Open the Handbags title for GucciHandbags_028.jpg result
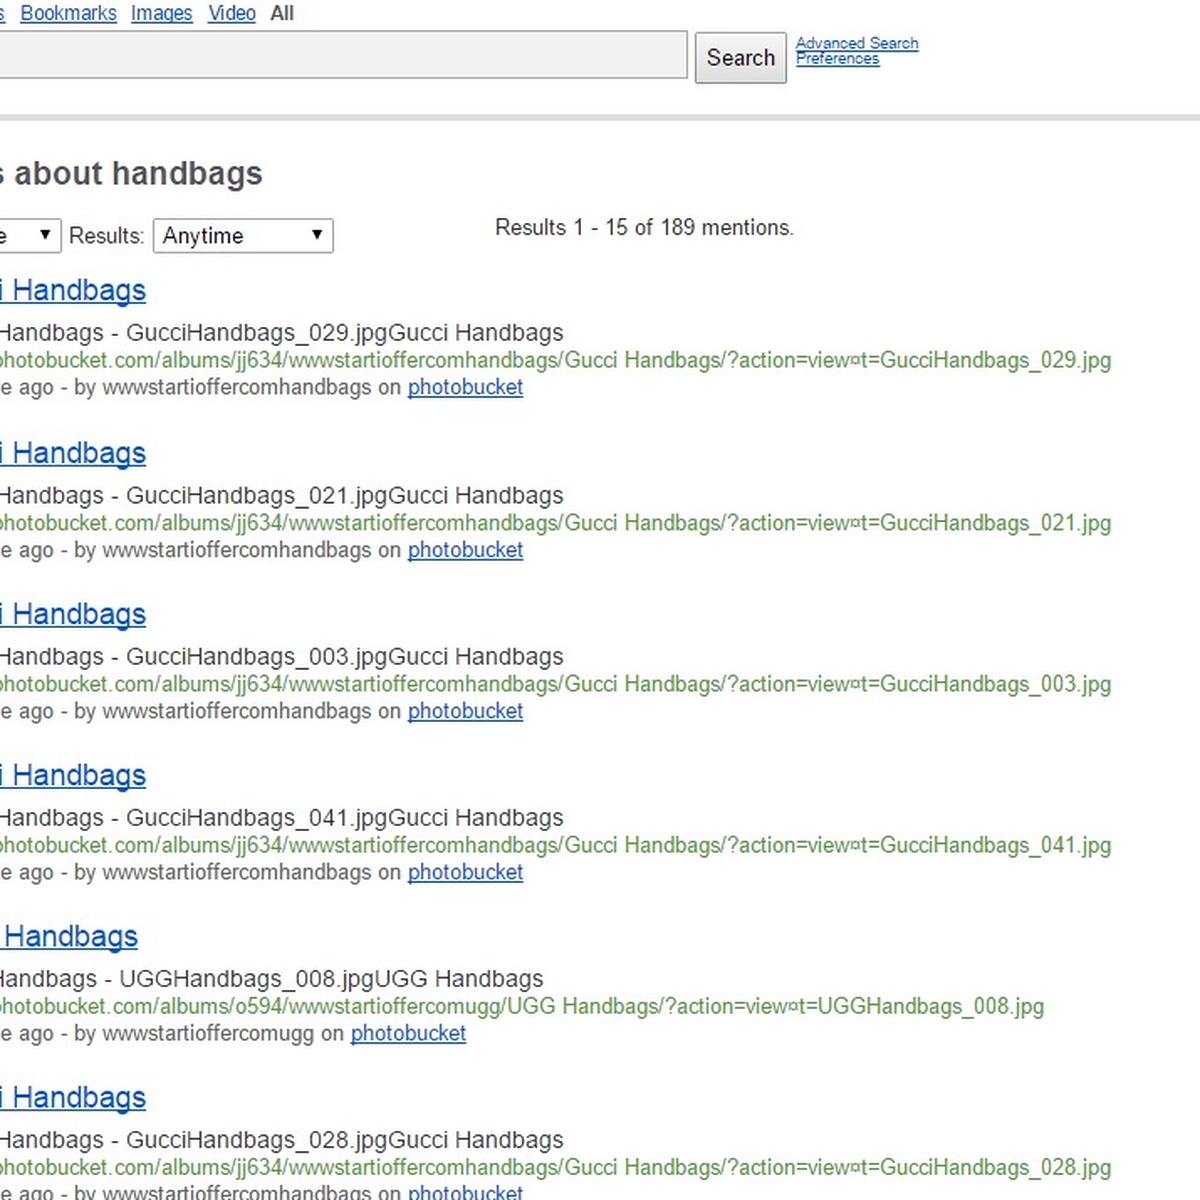This screenshot has height=1200, width=1200. (x=76, y=1098)
